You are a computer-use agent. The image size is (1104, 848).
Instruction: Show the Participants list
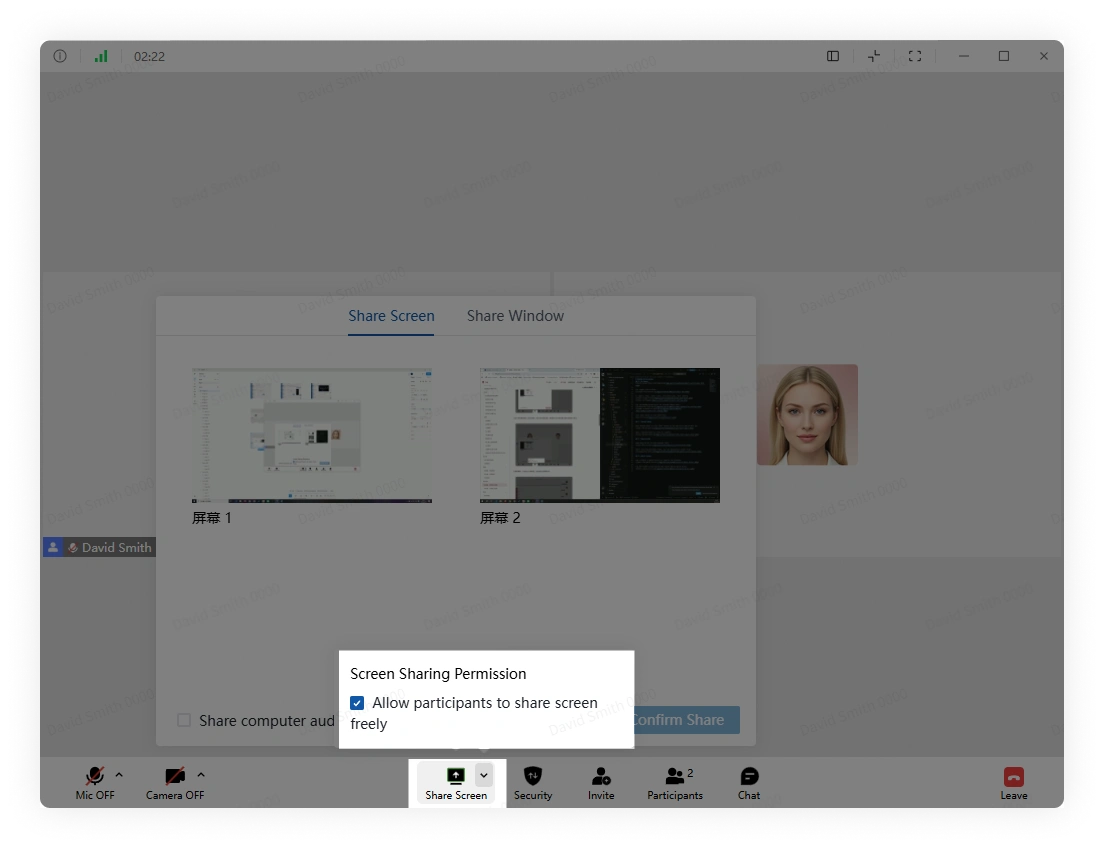point(675,783)
